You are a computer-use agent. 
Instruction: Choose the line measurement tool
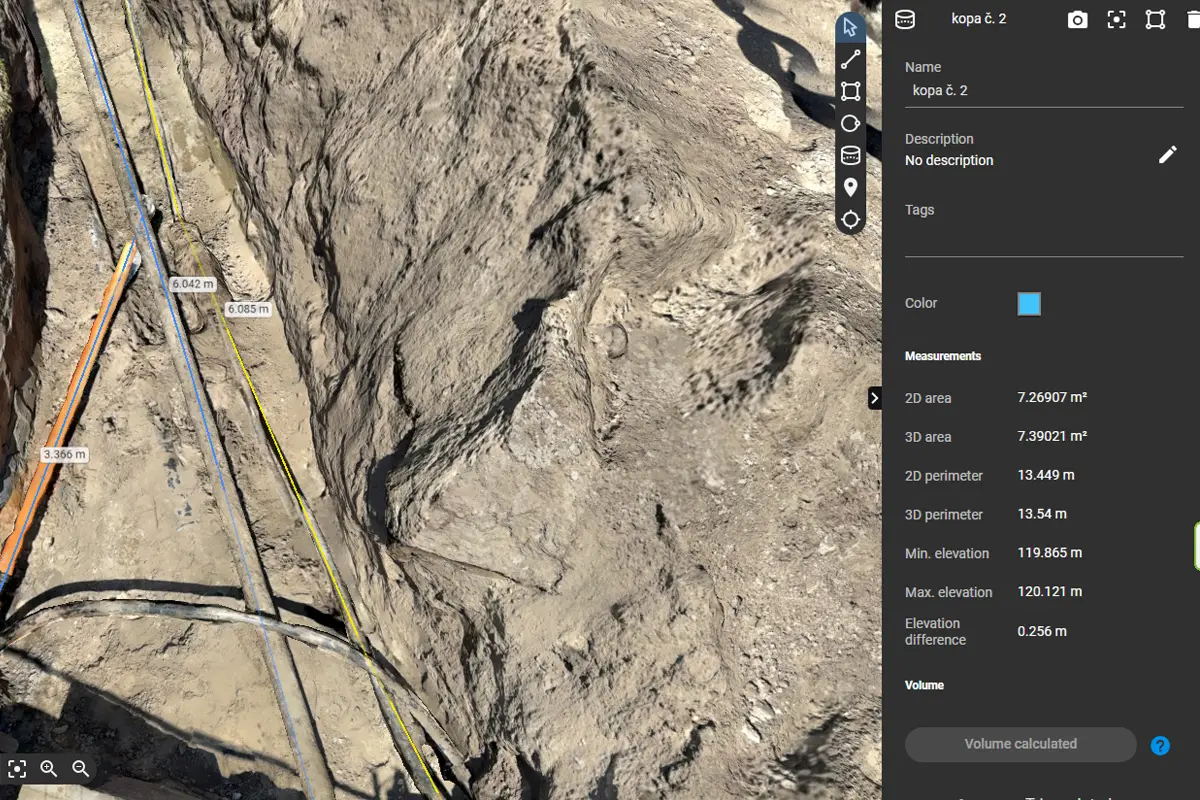[850, 59]
